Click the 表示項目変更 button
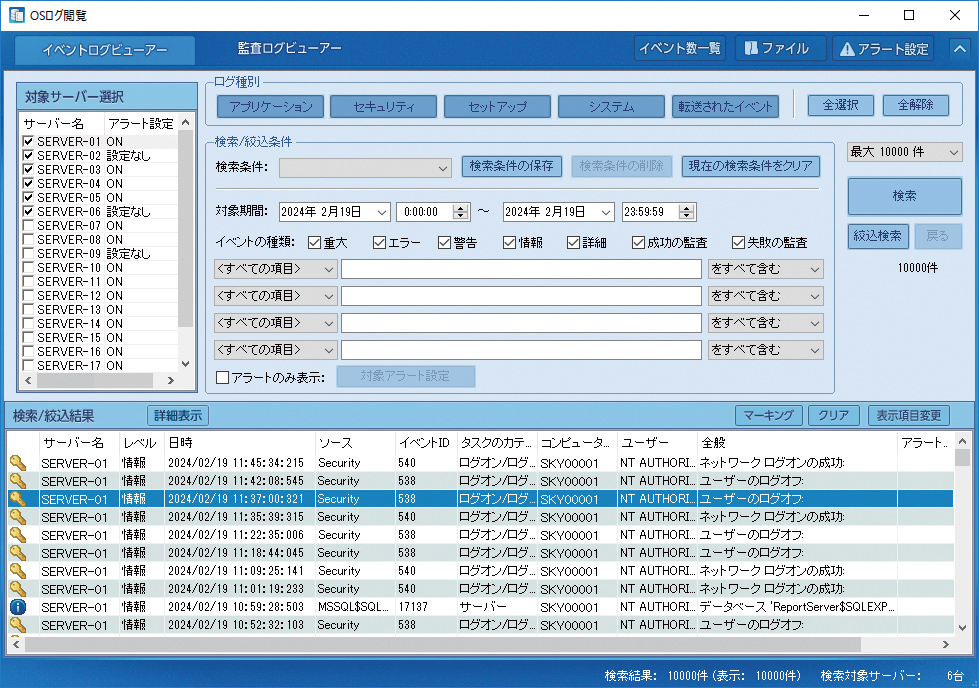The height and width of the screenshot is (688, 979). (908, 416)
